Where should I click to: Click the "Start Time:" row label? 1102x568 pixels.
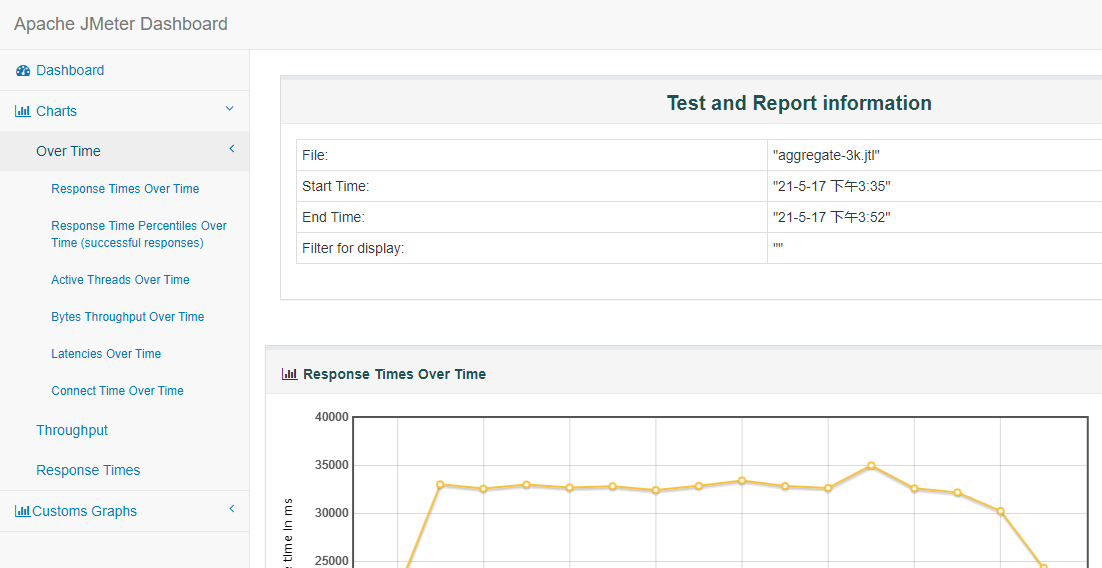[335, 186]
